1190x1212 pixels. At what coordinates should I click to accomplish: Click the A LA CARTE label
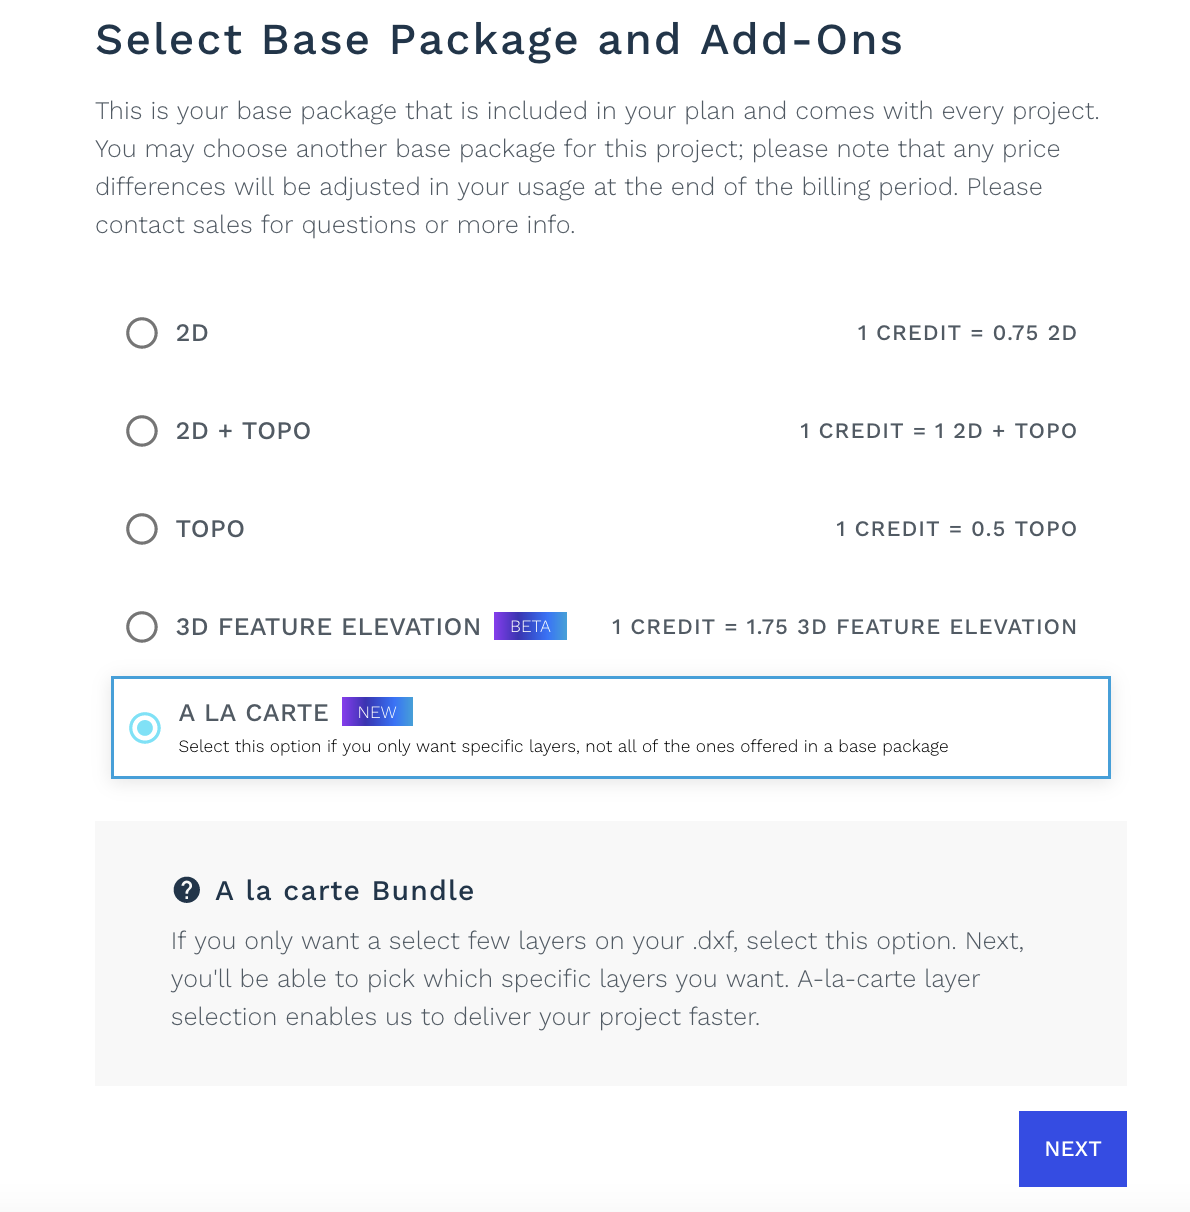tap(254, 713)
